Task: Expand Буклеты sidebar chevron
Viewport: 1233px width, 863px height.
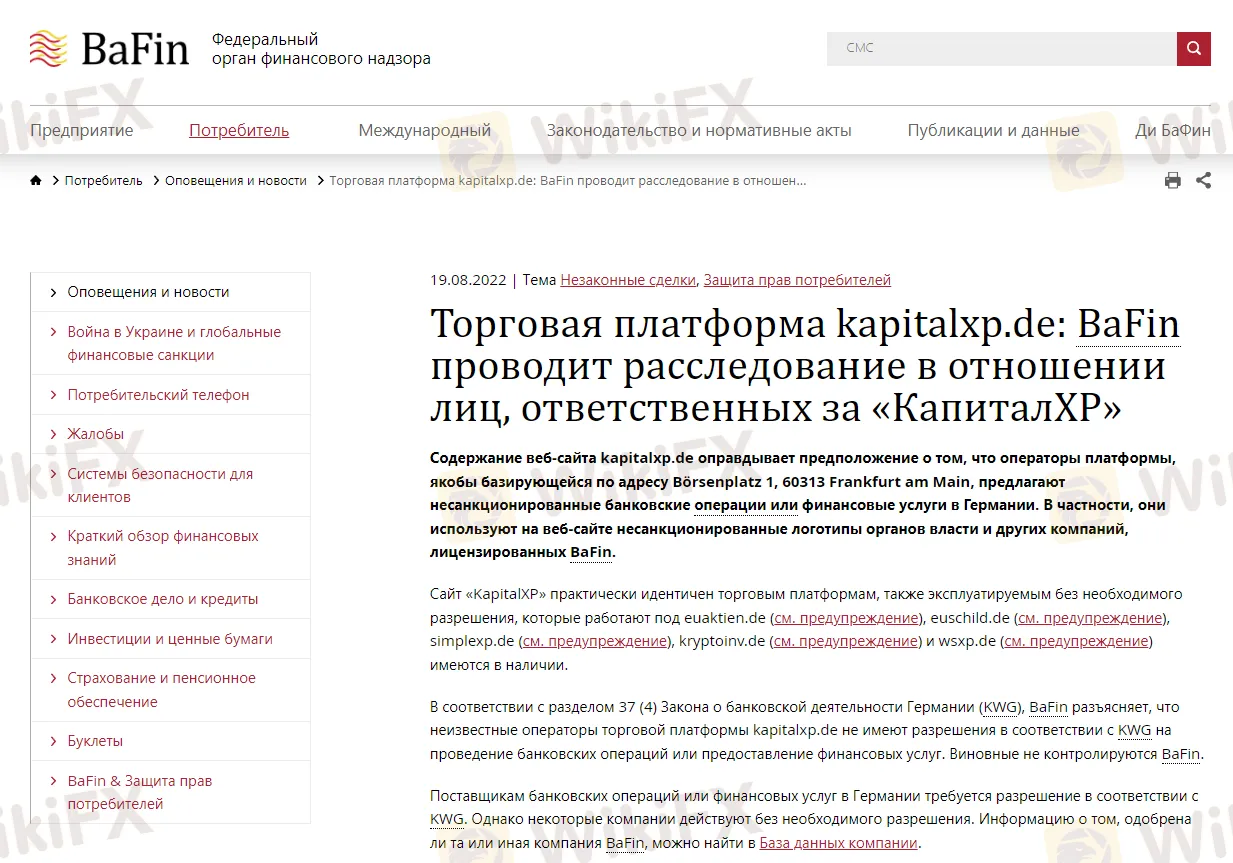Action: click(53, 742)
